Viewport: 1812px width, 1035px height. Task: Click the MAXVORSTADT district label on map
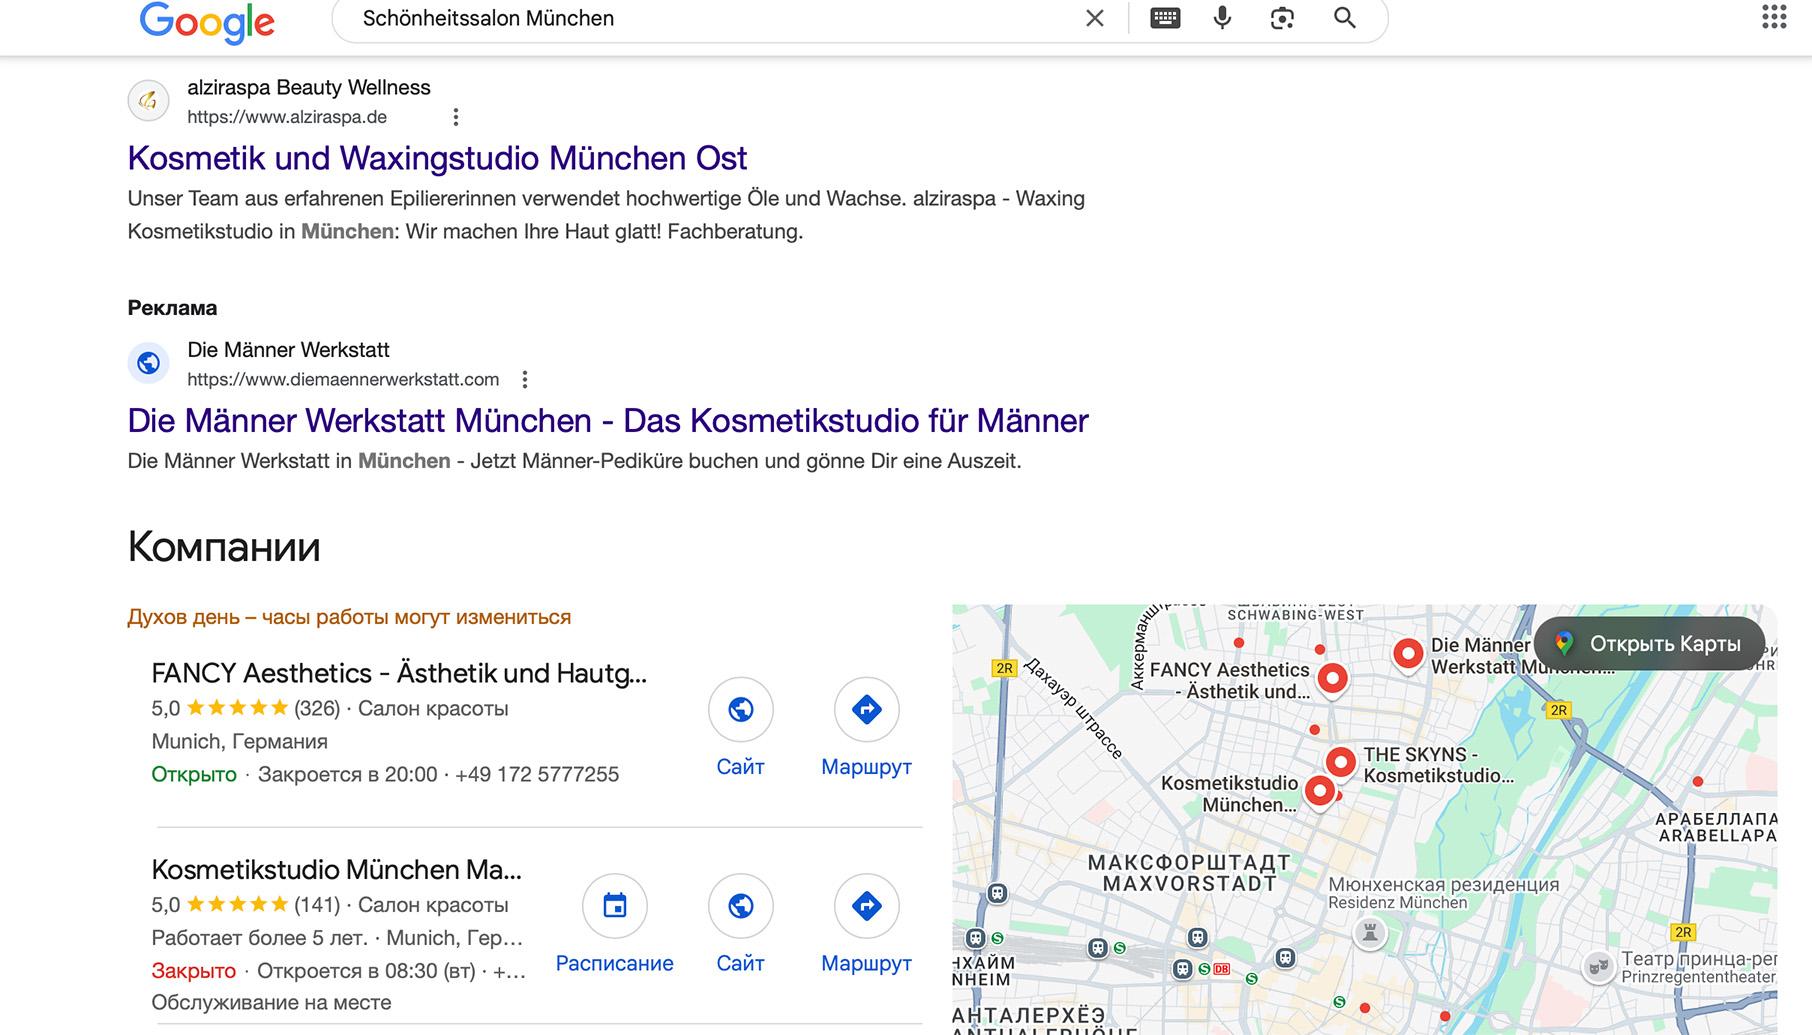[1189, 884]
